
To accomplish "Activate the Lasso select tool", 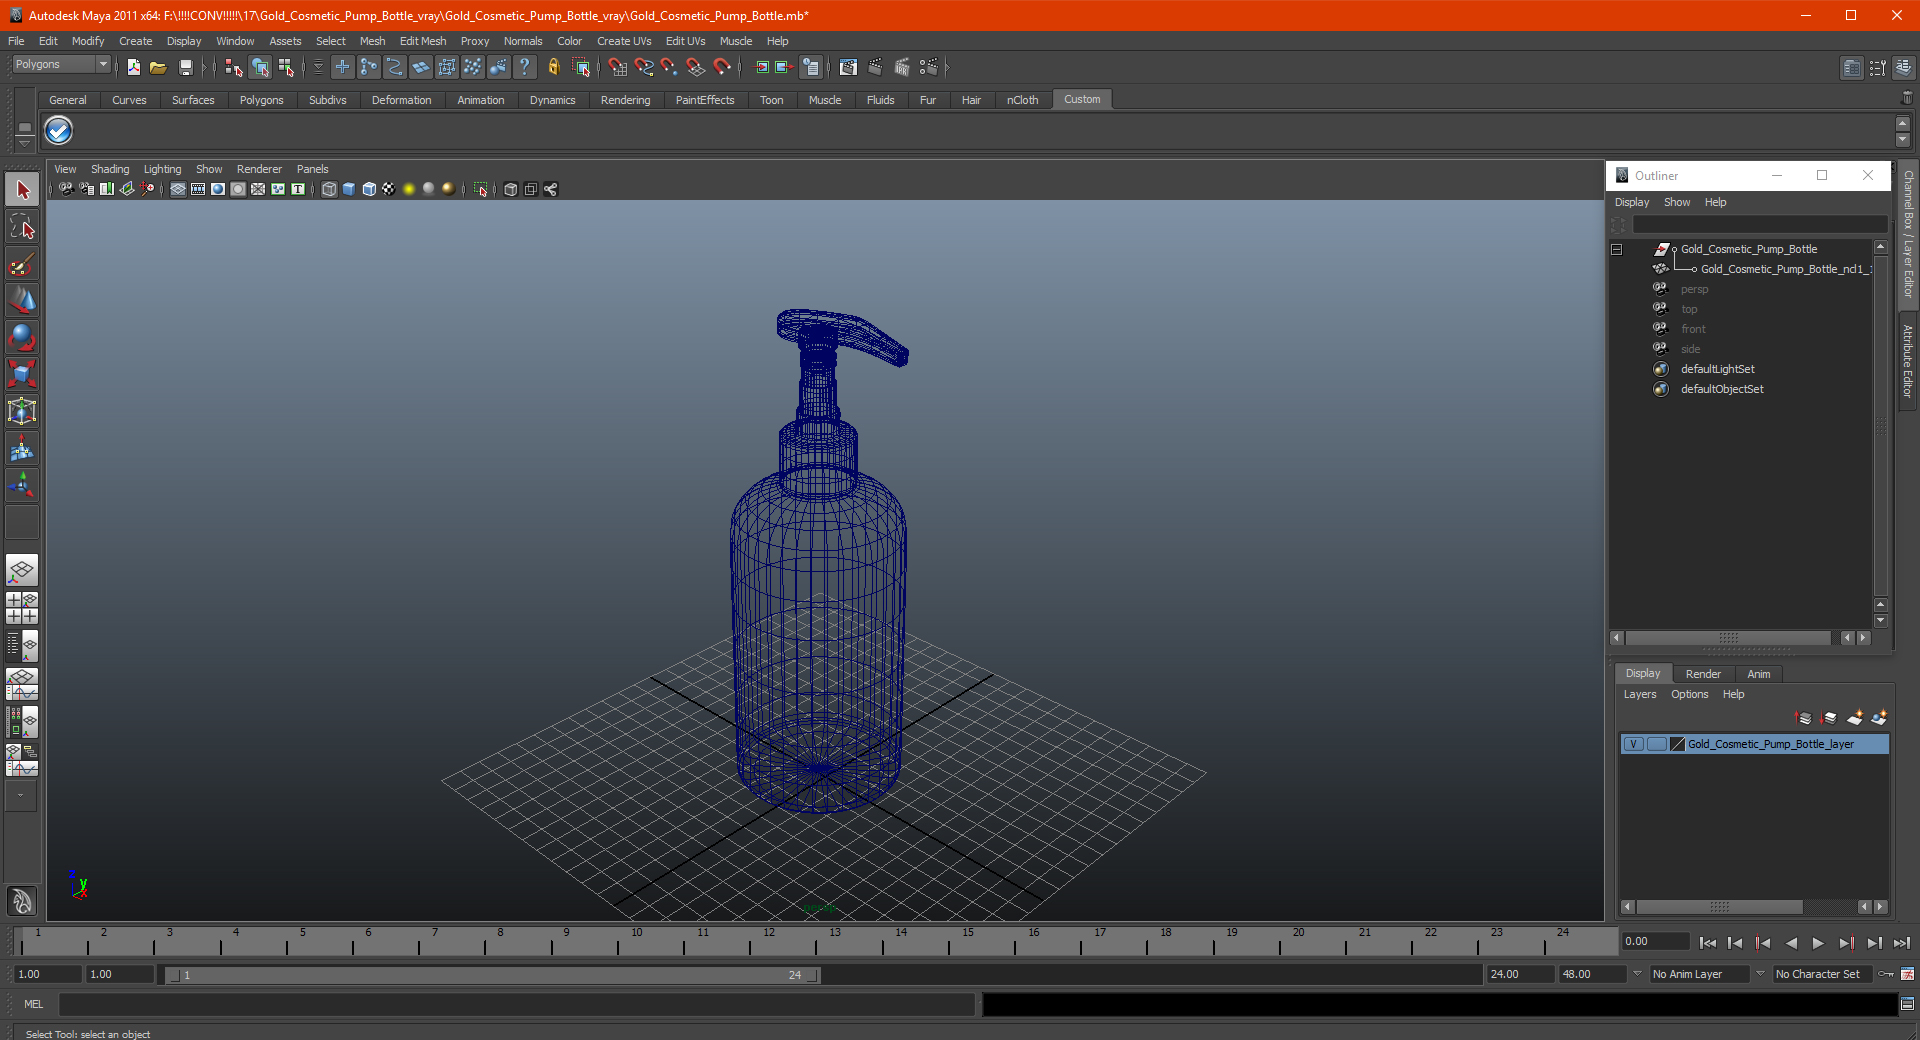I will pos(22,227).
